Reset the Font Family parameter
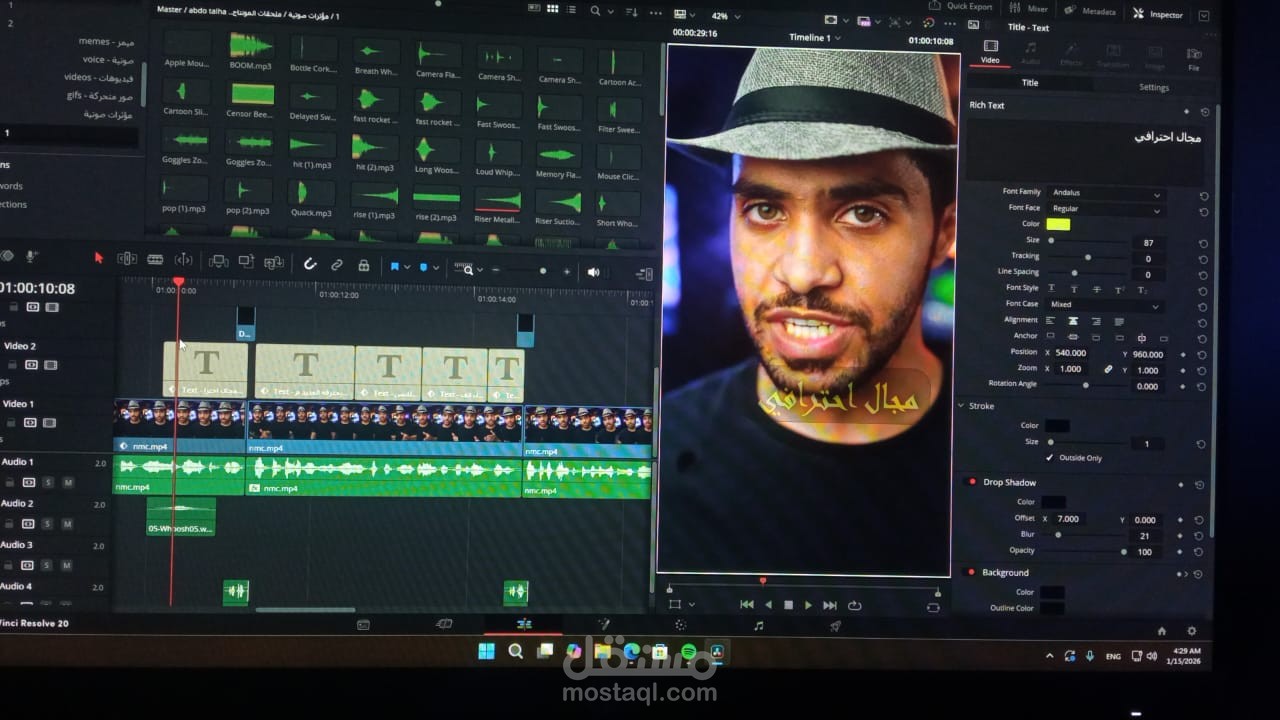Screen dimensions: 1280x720 point(1203,197)
